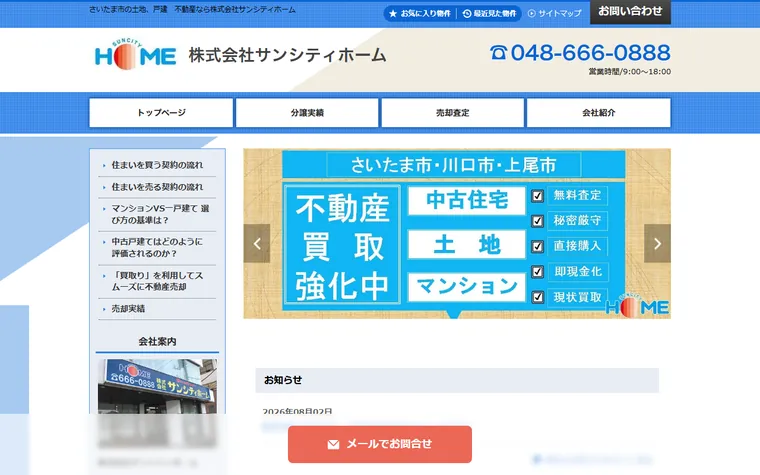Click さいたま市・川口市・上尾市 banner heading
Screen dimensions: 760x475
[x=453, y=165]
